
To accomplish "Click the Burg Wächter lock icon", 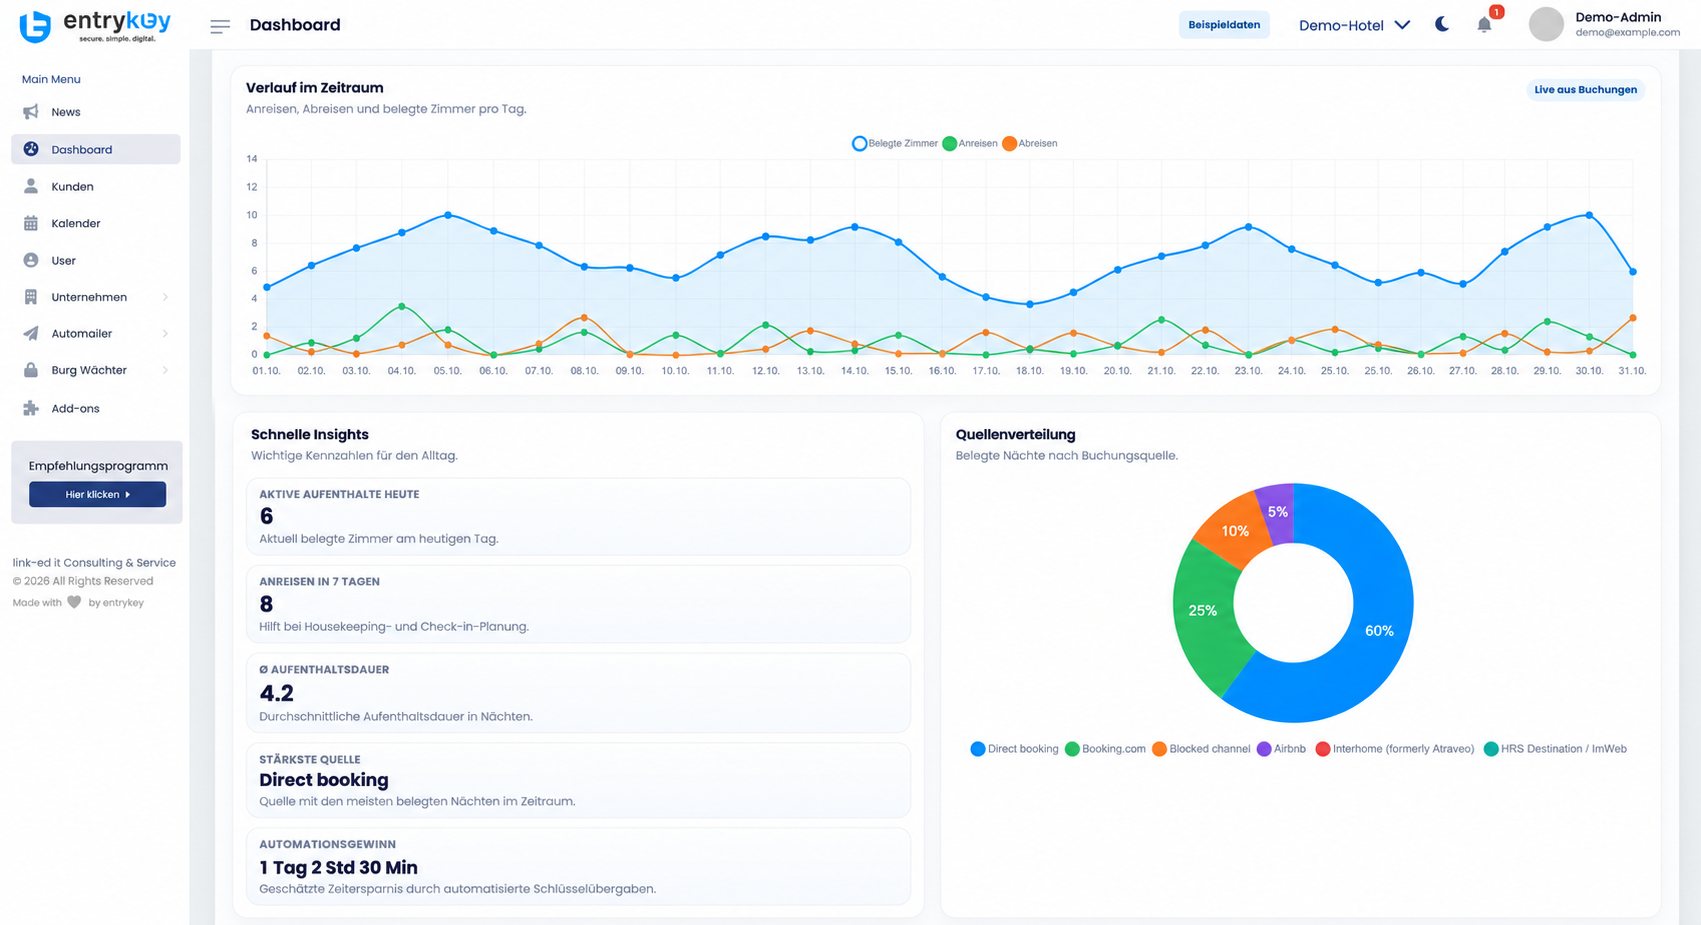I will [31, 370].
